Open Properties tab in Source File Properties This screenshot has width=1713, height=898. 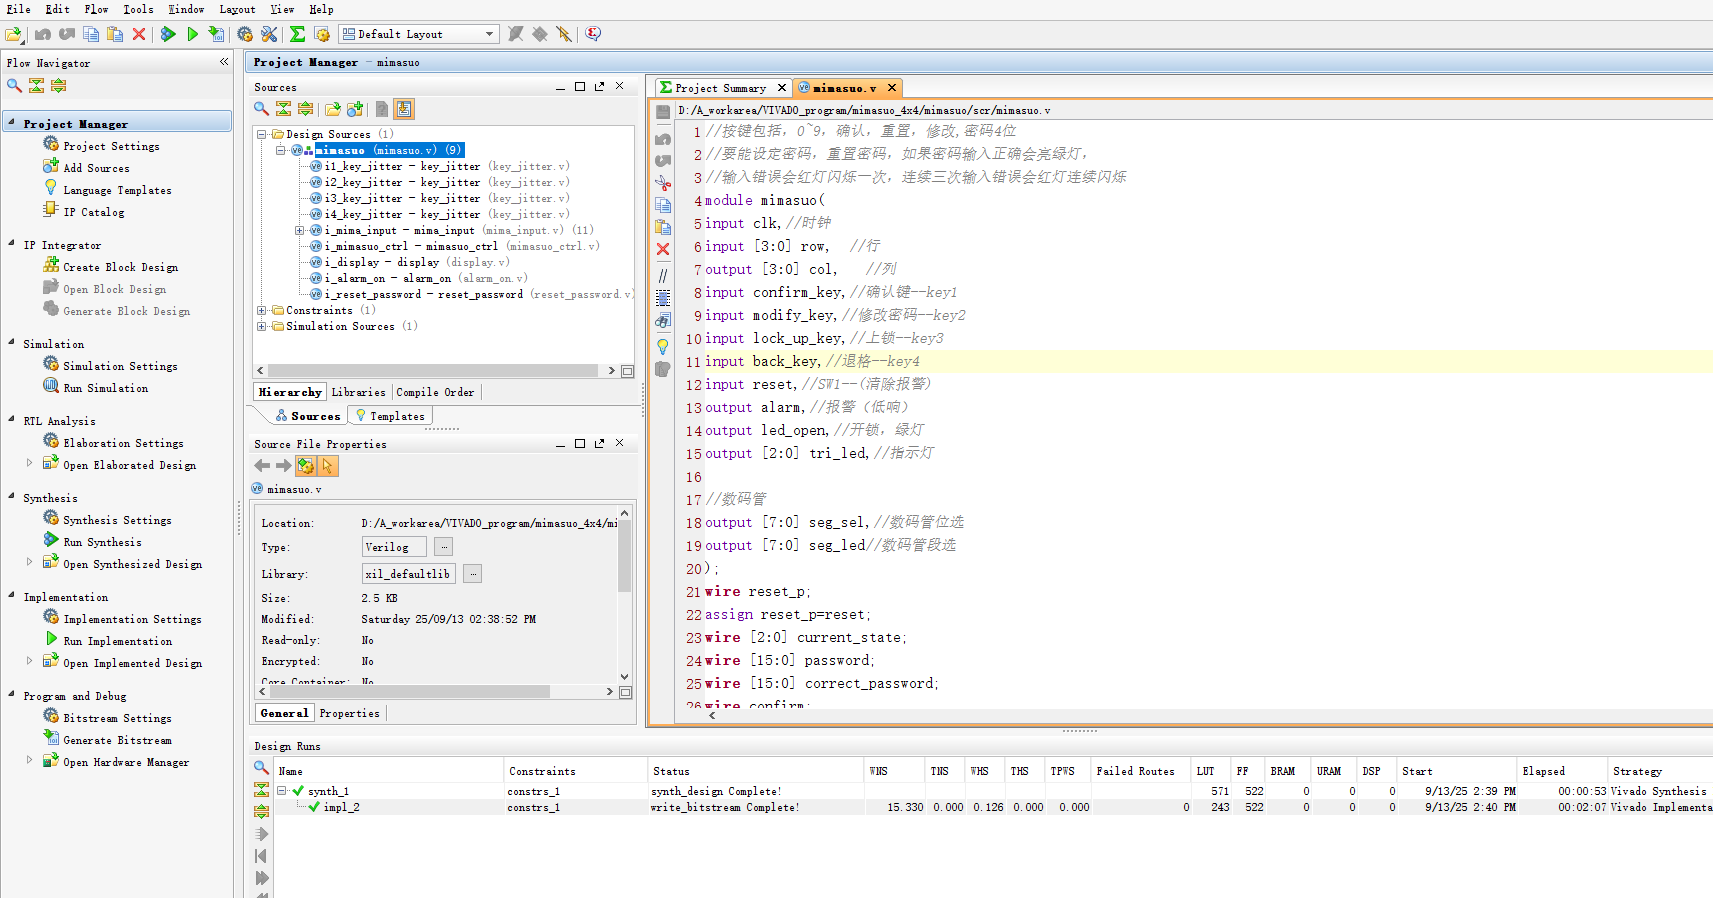[x=350, y=713]
